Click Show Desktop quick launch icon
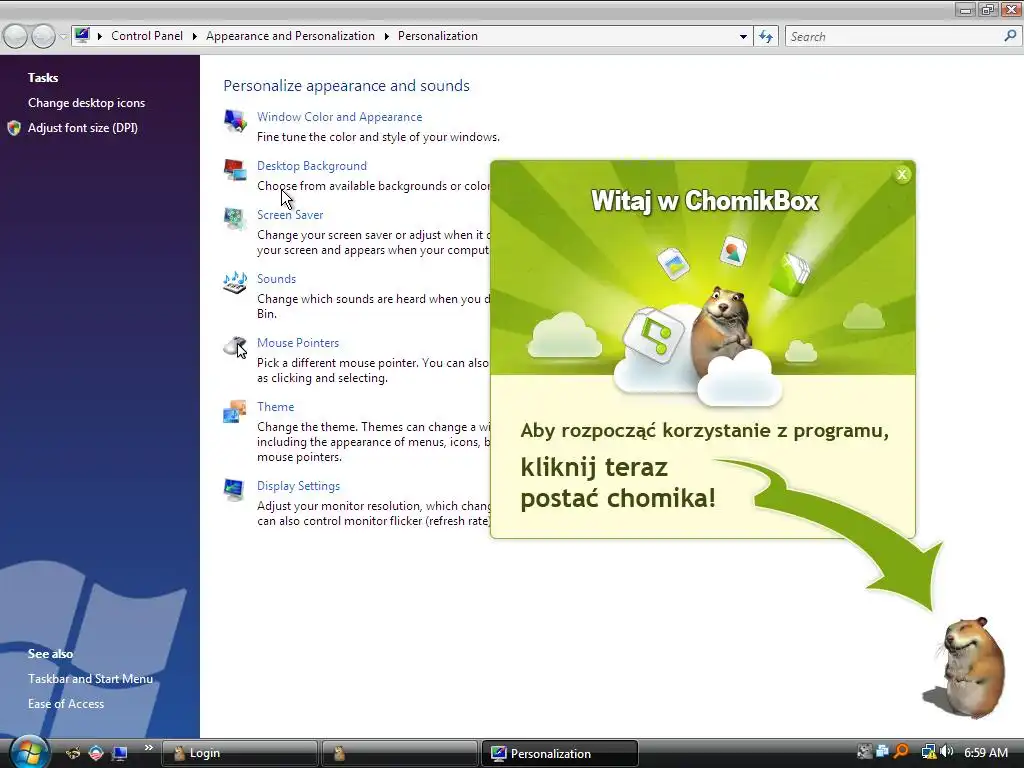The width and height of the screenshot is (1024, 768). coord(120,754)
